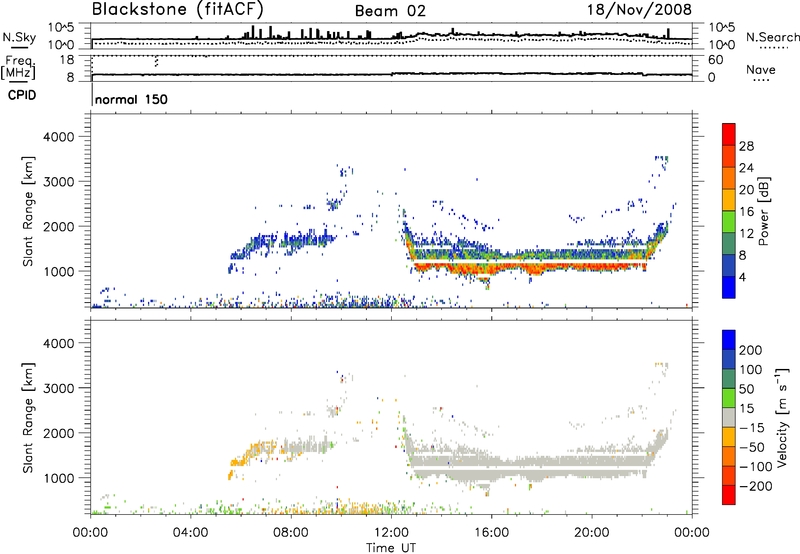
Task: Click the "04:00" time tick label
Action: point(190,533)
